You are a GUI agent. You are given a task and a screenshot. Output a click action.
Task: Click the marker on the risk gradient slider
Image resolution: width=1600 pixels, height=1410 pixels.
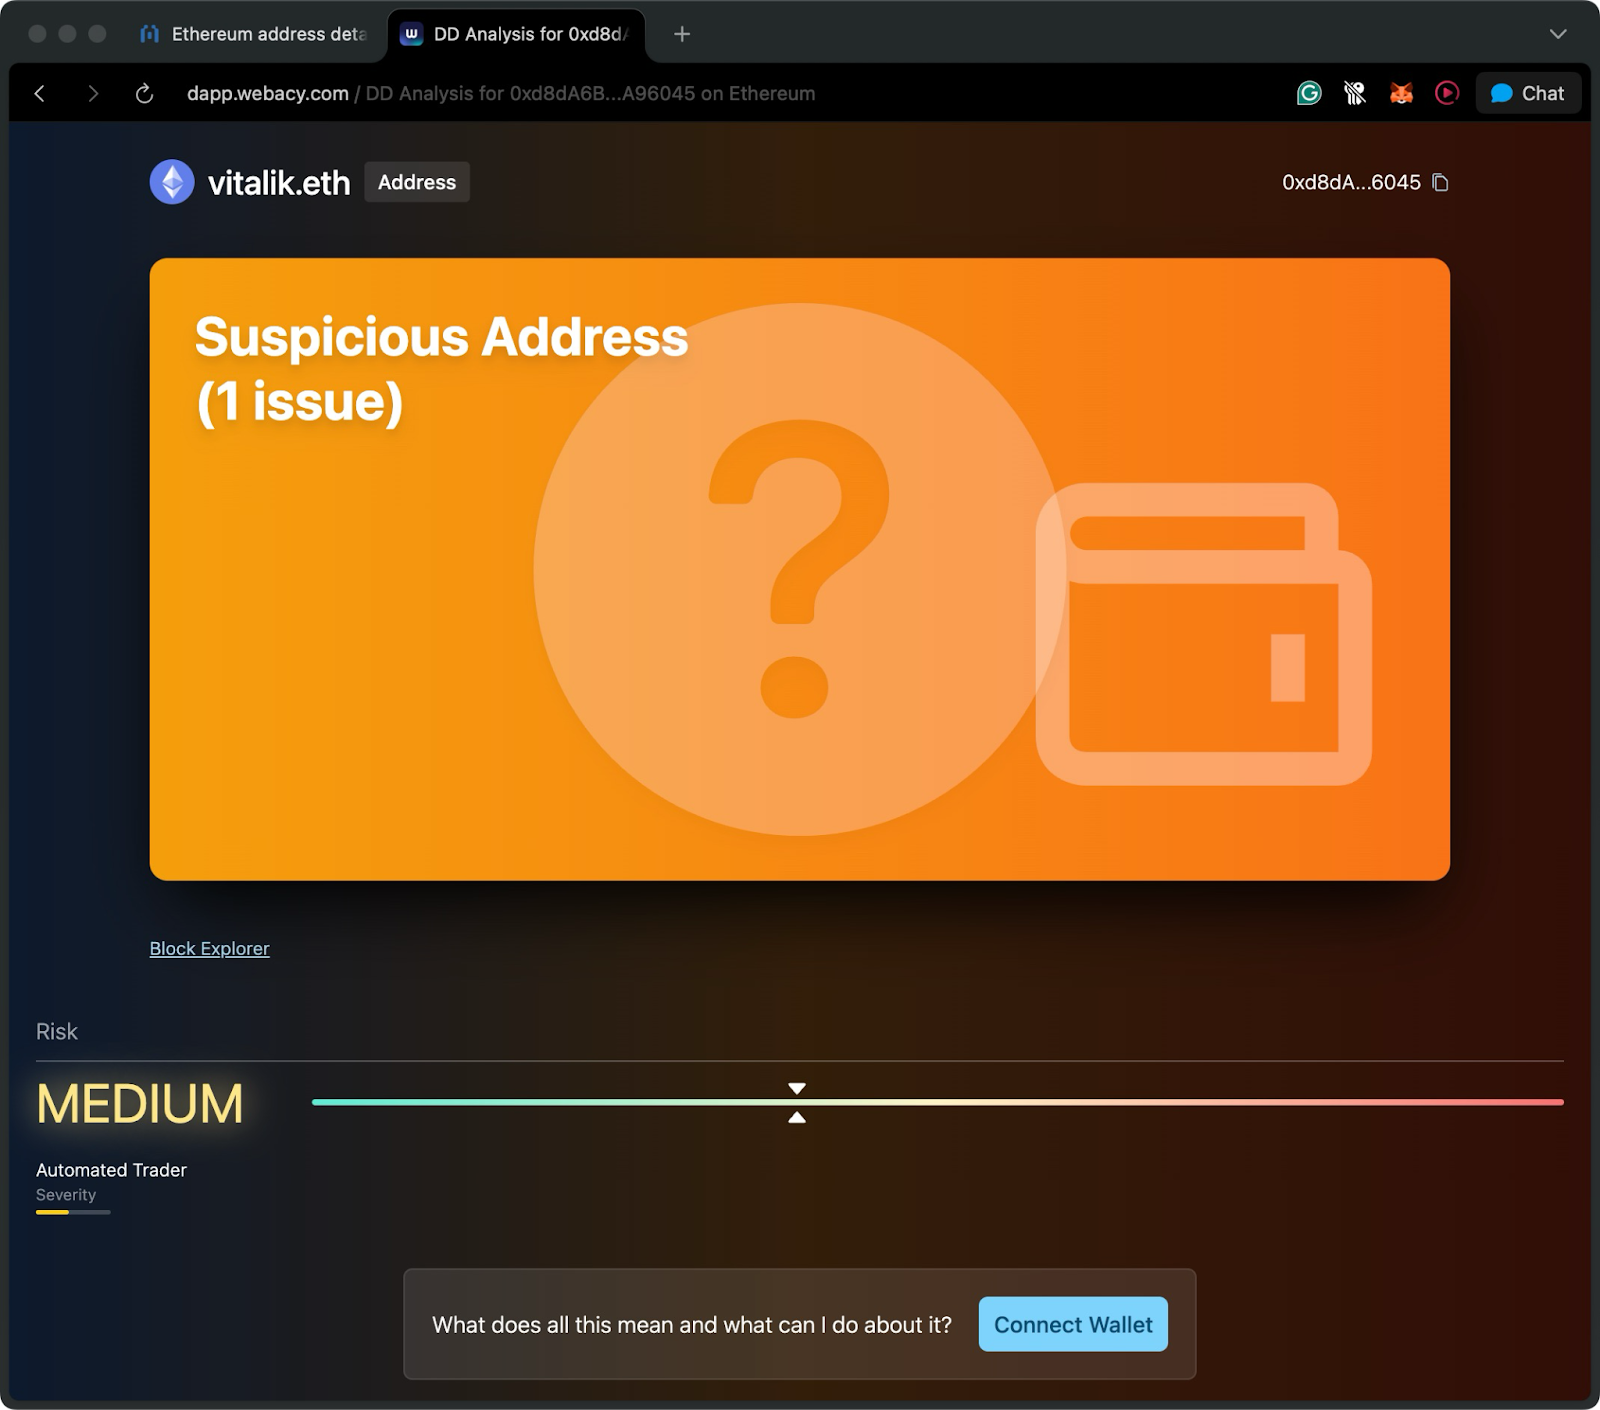[796, 1102]
